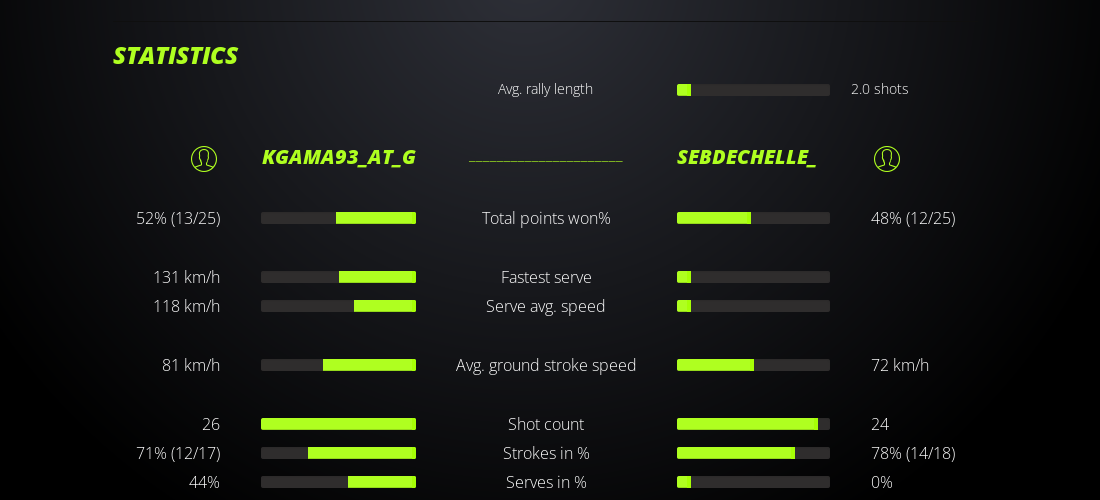Screen dimensions: 1100x500
Task: Select the KGAMA93_AT_G player name
Action: pyautogui.click(x=339, y=157)
